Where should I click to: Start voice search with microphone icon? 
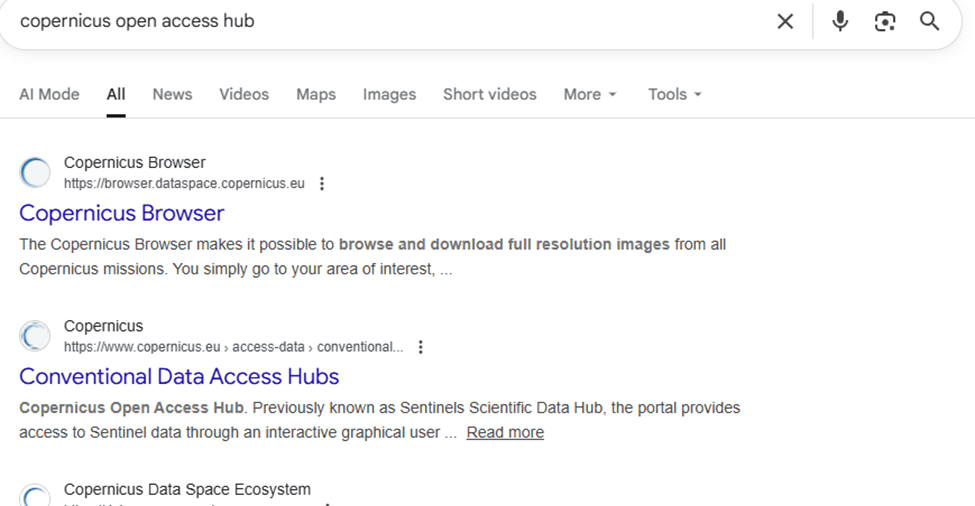(840, 21)
